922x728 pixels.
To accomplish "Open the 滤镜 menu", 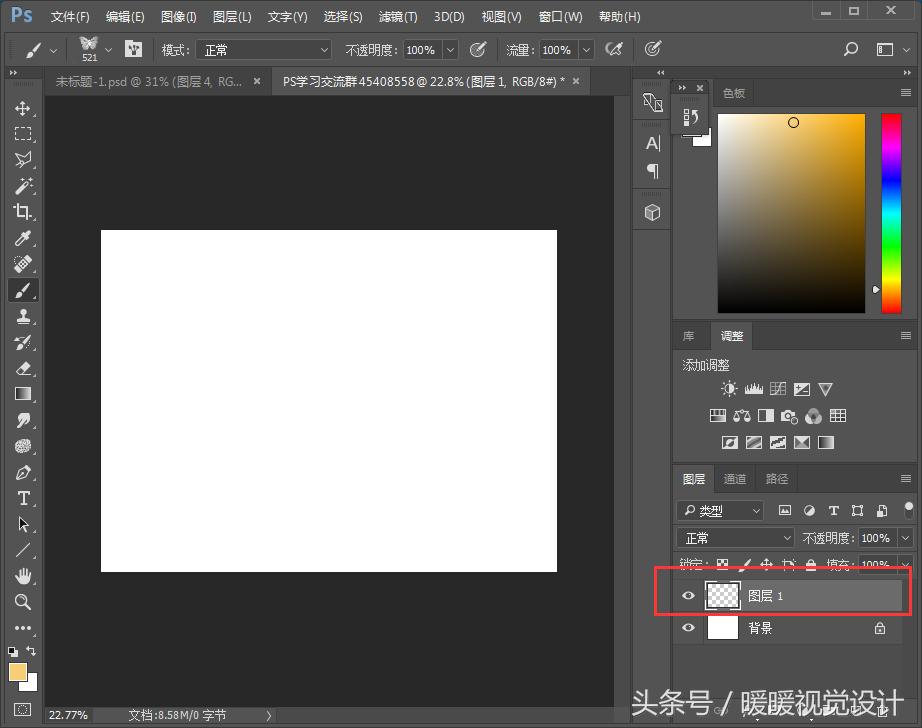I will 397,16.
